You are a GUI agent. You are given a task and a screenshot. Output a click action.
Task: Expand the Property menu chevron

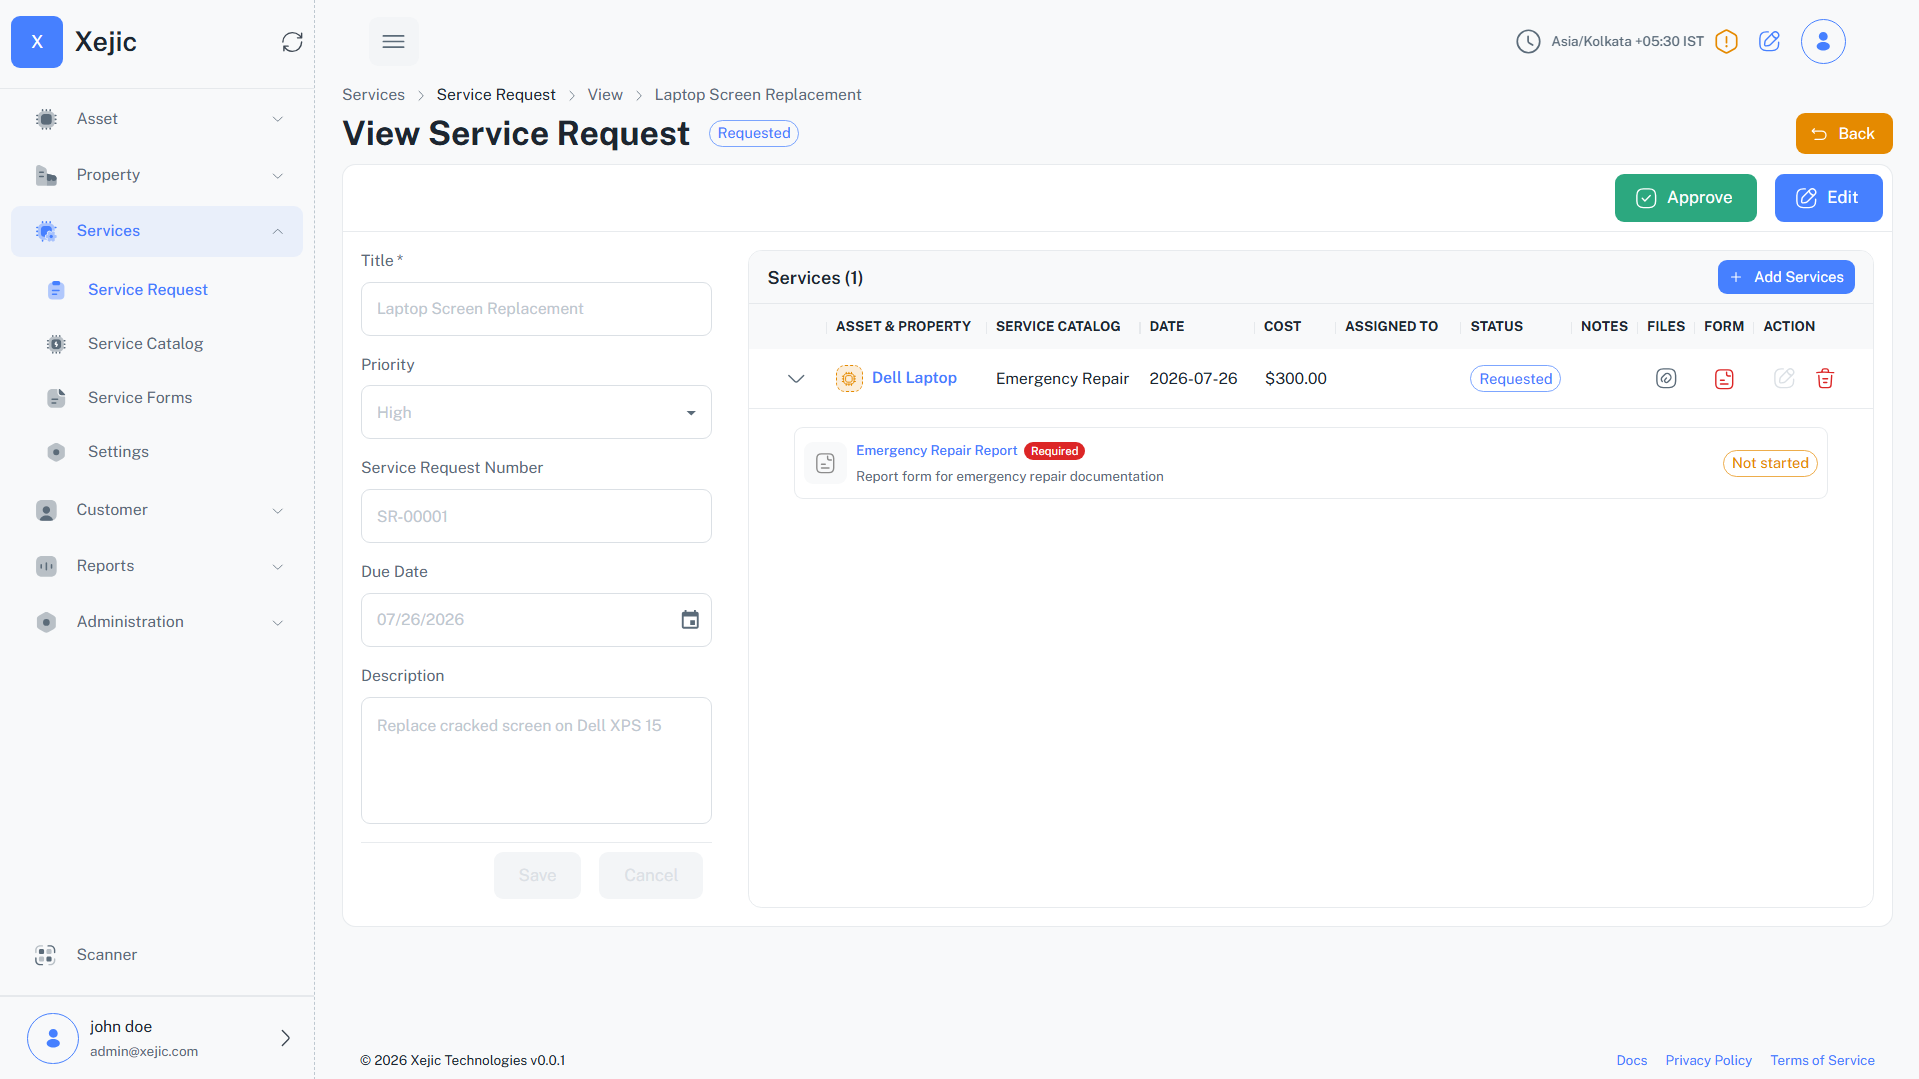click(278, 175)
